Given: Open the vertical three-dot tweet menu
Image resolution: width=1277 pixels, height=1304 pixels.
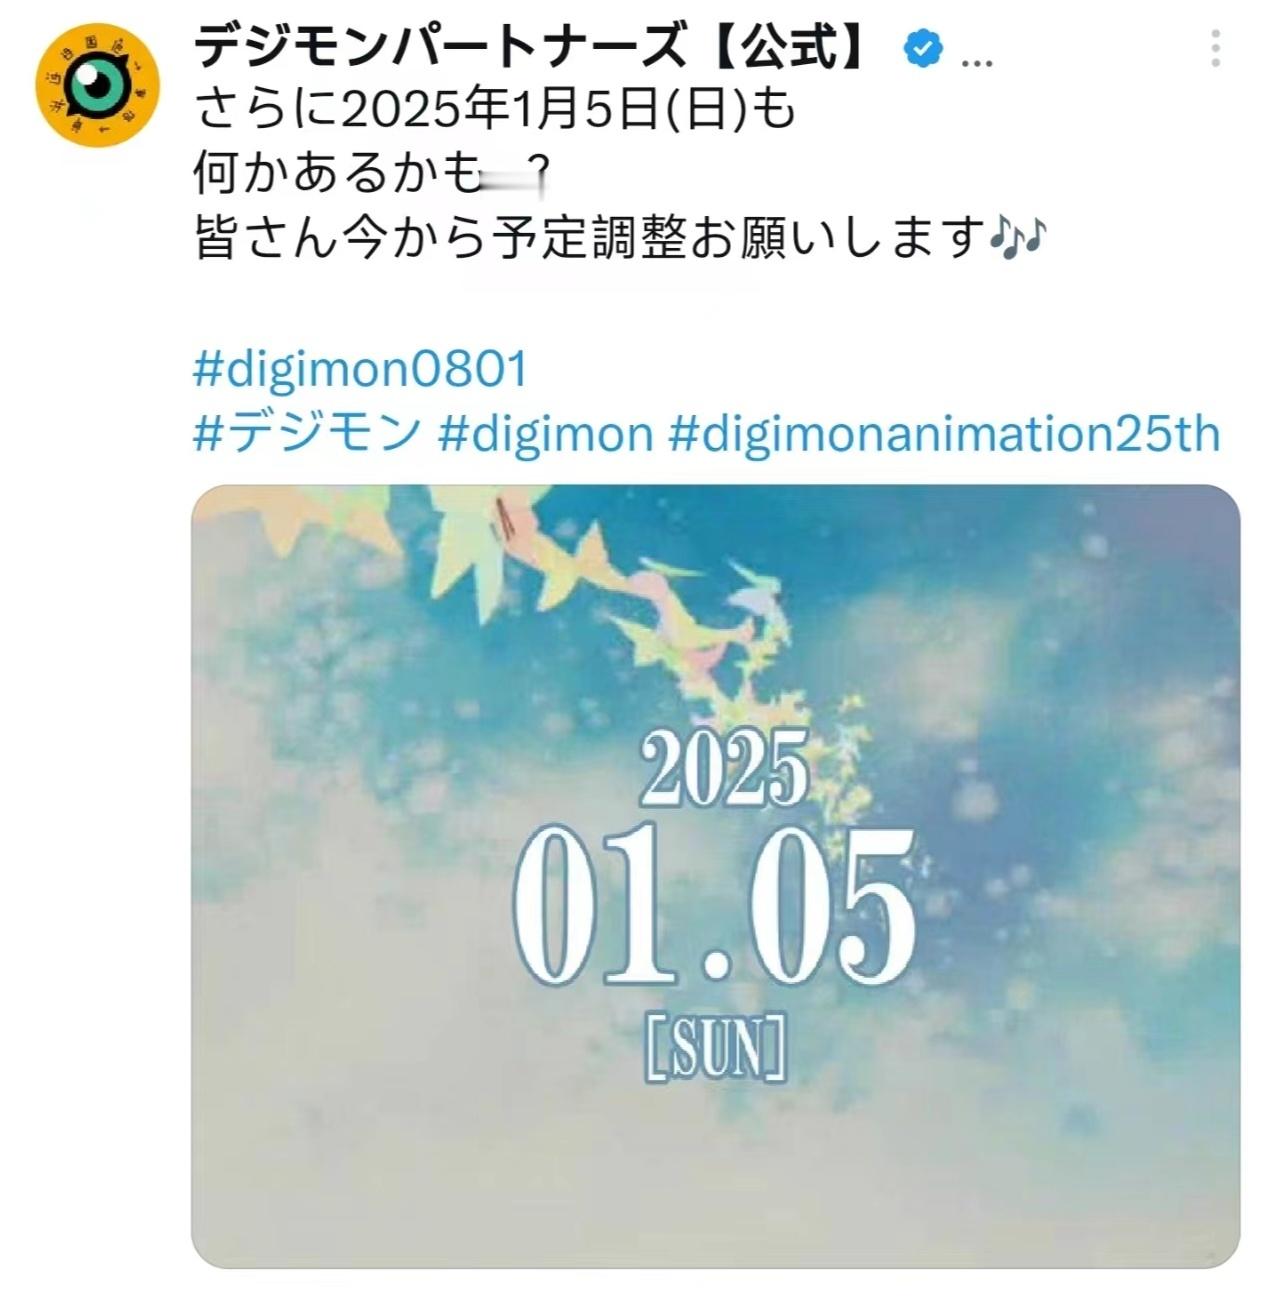Looking at the screenshot, I should pyautogui.click(x=1215, y=48).
